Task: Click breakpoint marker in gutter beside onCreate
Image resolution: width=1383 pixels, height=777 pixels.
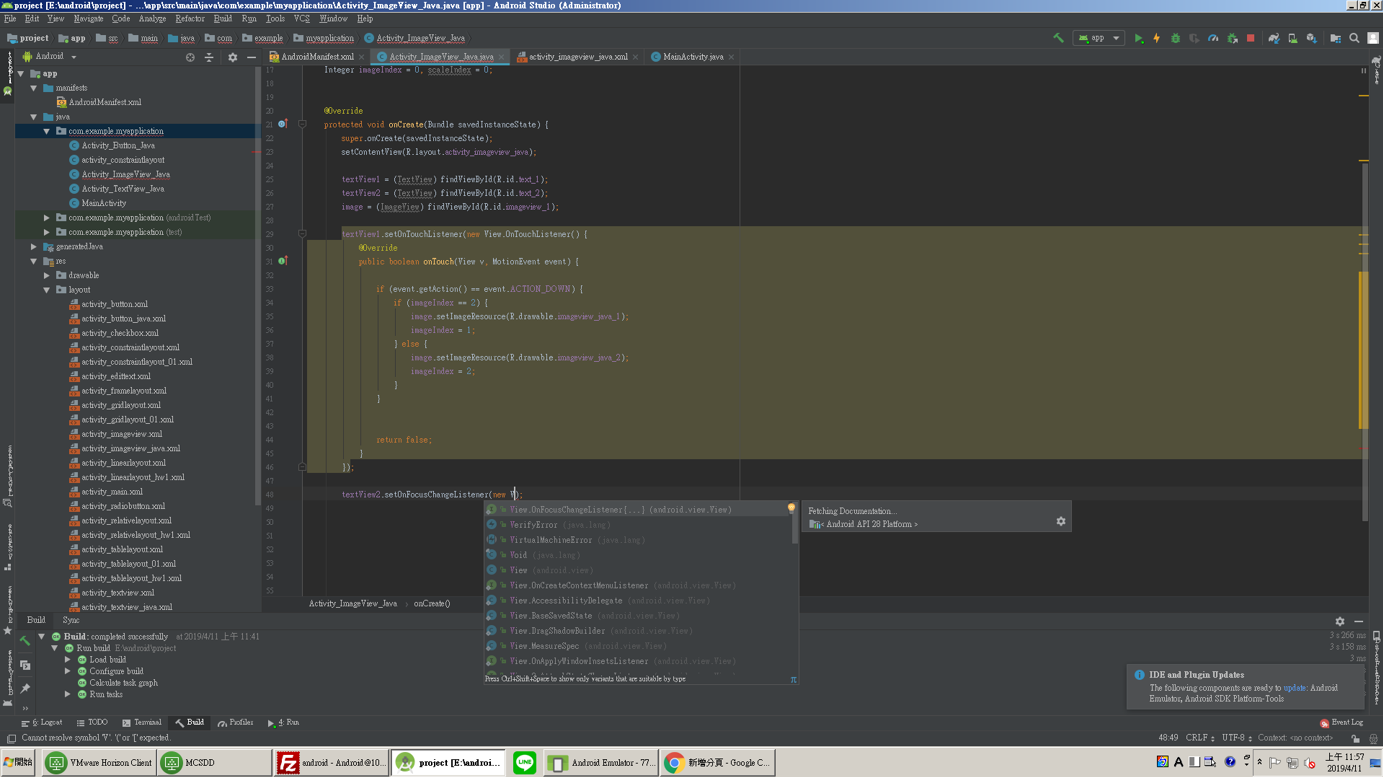Action: pos(283,124)
